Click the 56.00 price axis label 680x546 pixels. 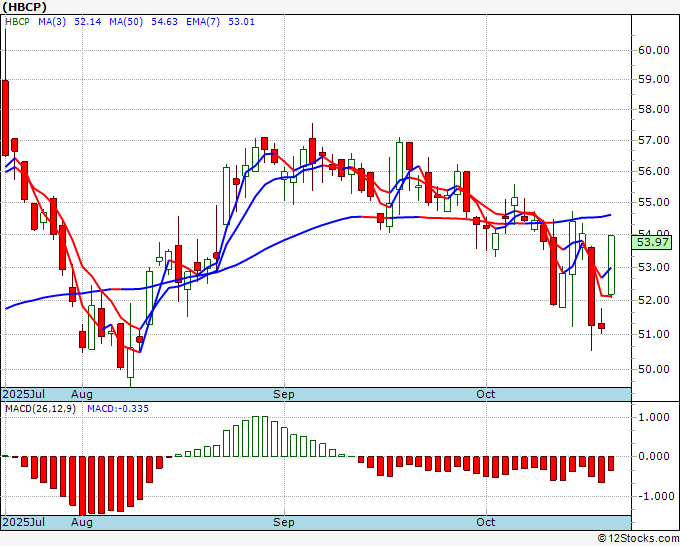[x=654, y=171]
